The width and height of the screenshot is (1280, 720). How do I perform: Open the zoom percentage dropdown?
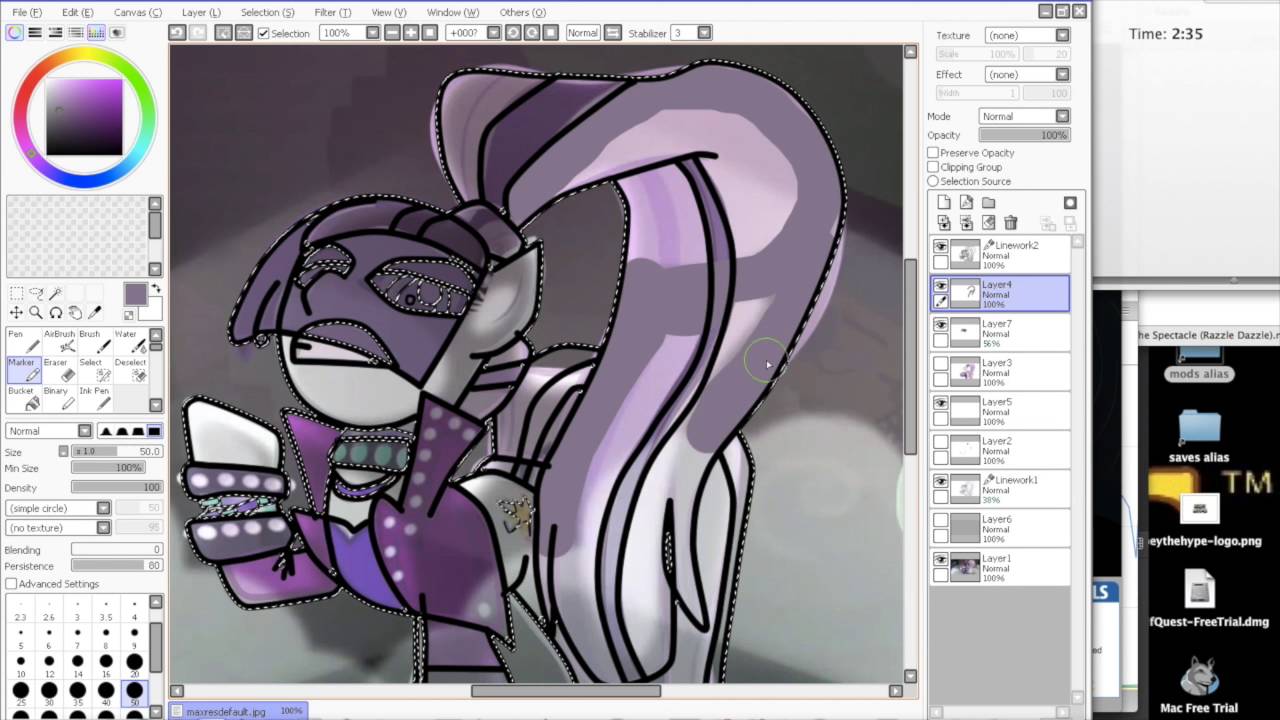tap(372, 33)
